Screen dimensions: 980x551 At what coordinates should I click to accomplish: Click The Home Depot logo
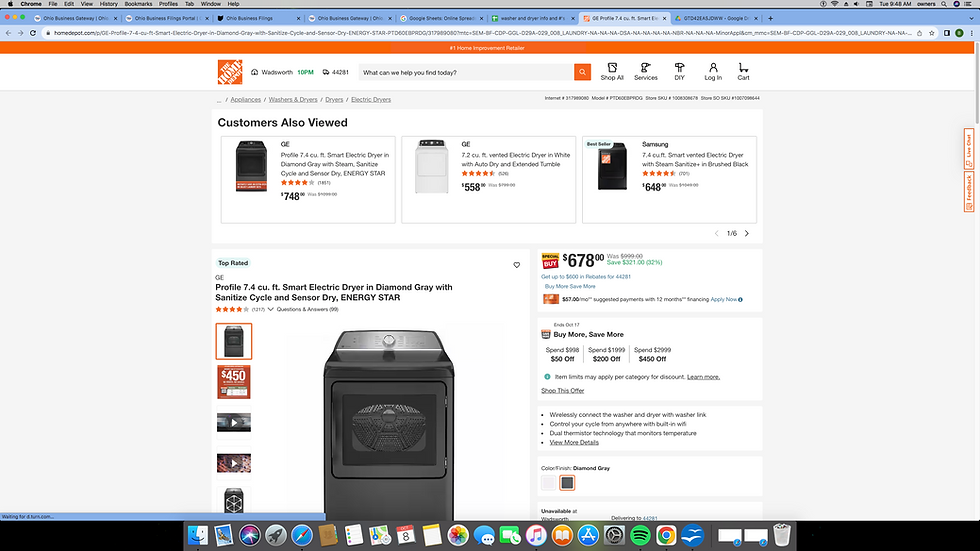(230, 72)
